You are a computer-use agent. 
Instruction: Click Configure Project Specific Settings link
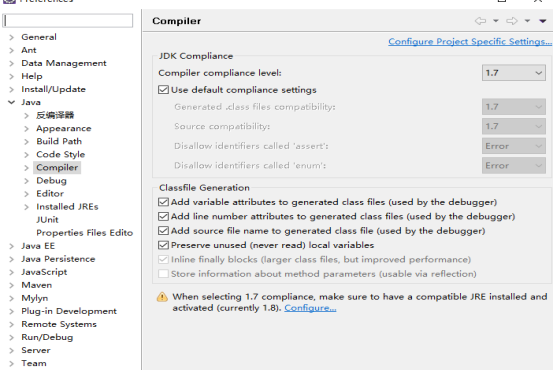470,41
